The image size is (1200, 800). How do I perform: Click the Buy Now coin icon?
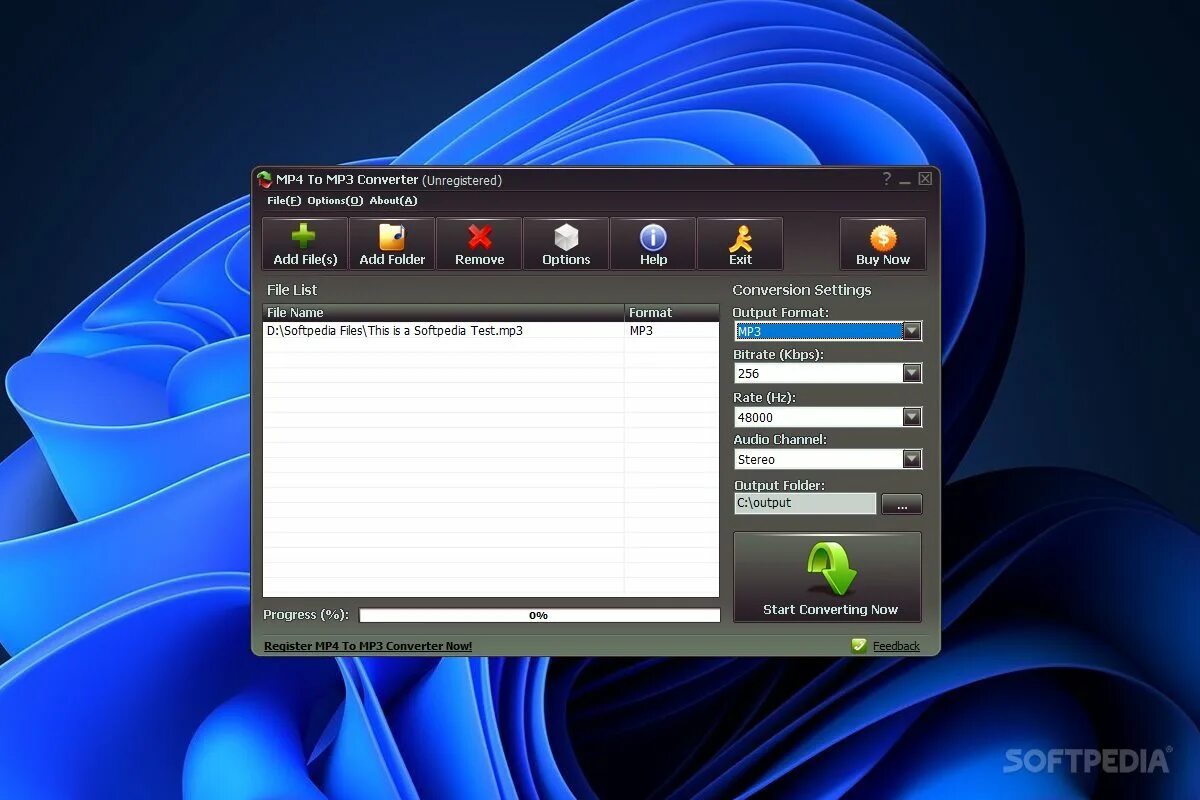[x=883, y=238]
